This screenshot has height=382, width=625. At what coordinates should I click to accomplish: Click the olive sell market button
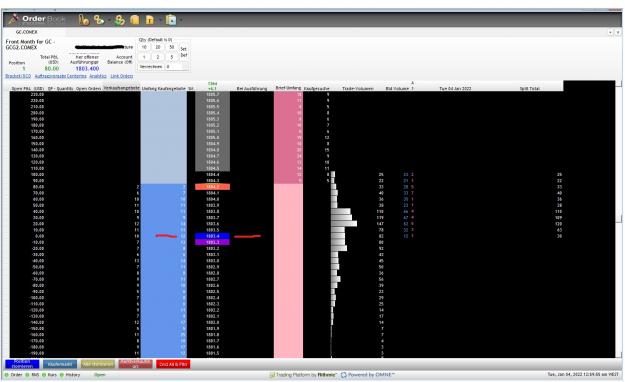[x=98, y=364]
